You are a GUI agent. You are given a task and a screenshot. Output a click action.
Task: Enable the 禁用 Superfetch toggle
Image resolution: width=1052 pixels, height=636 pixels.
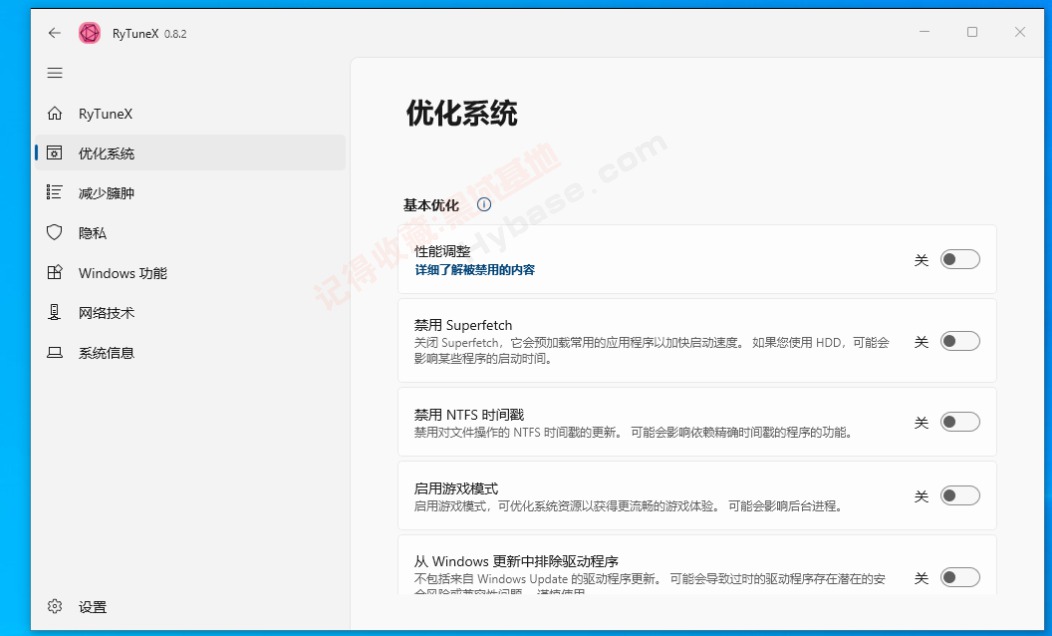point(959,341)
